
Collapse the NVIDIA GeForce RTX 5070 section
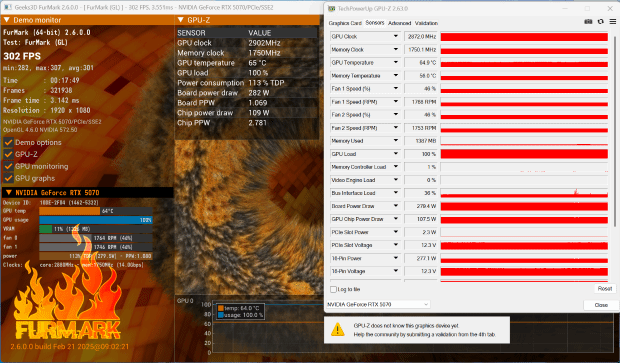click(x=8, y=193)
